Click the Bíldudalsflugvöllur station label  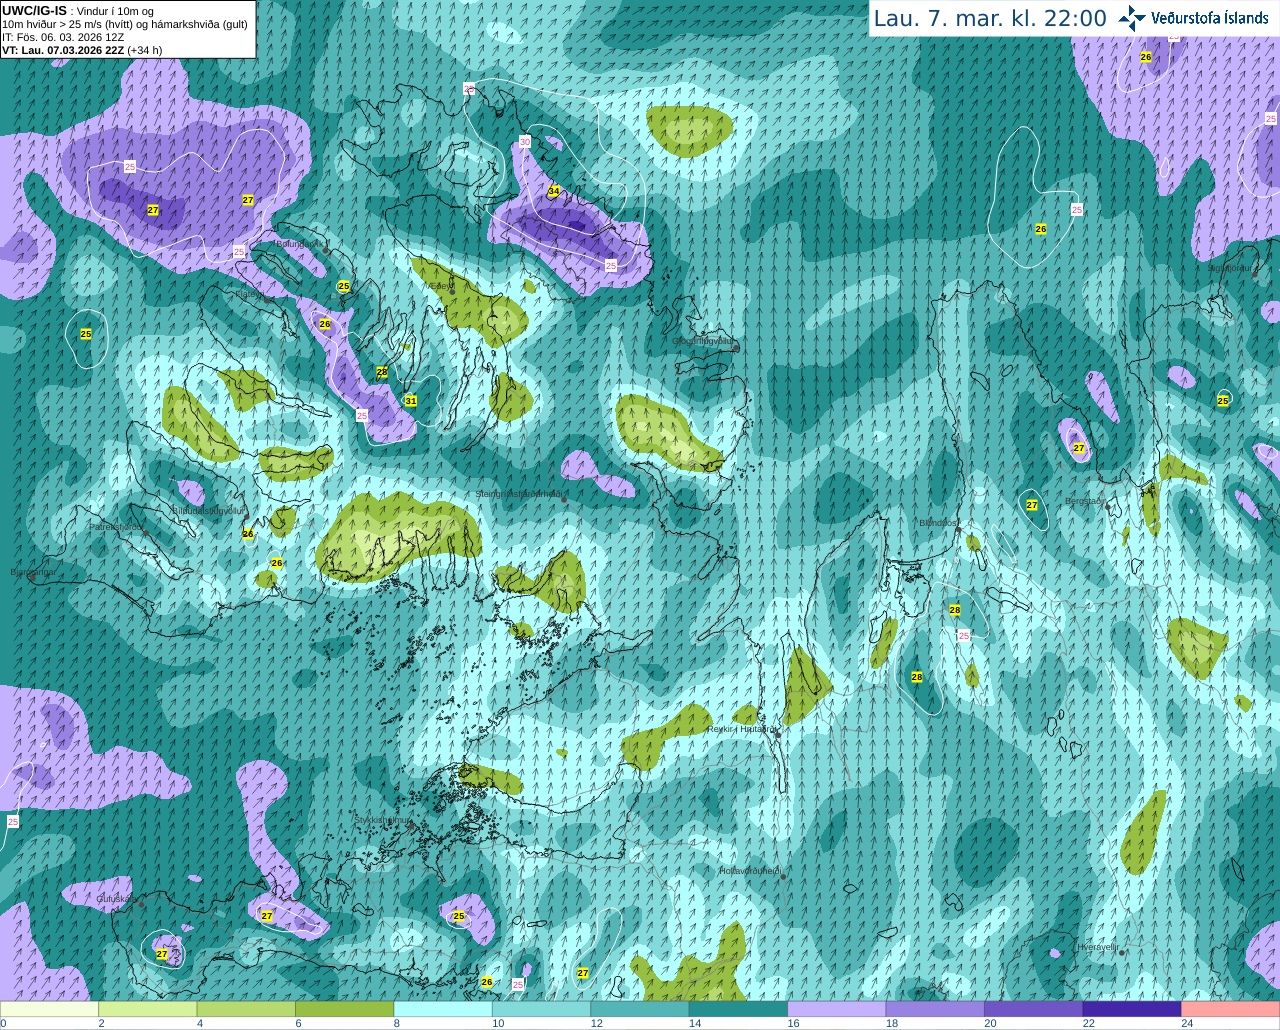coord(208,509)
